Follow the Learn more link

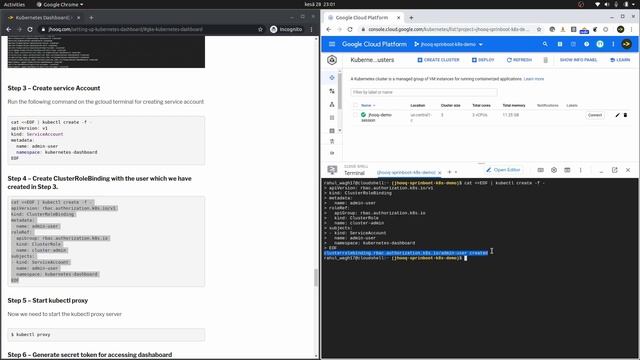coord(533,79)
